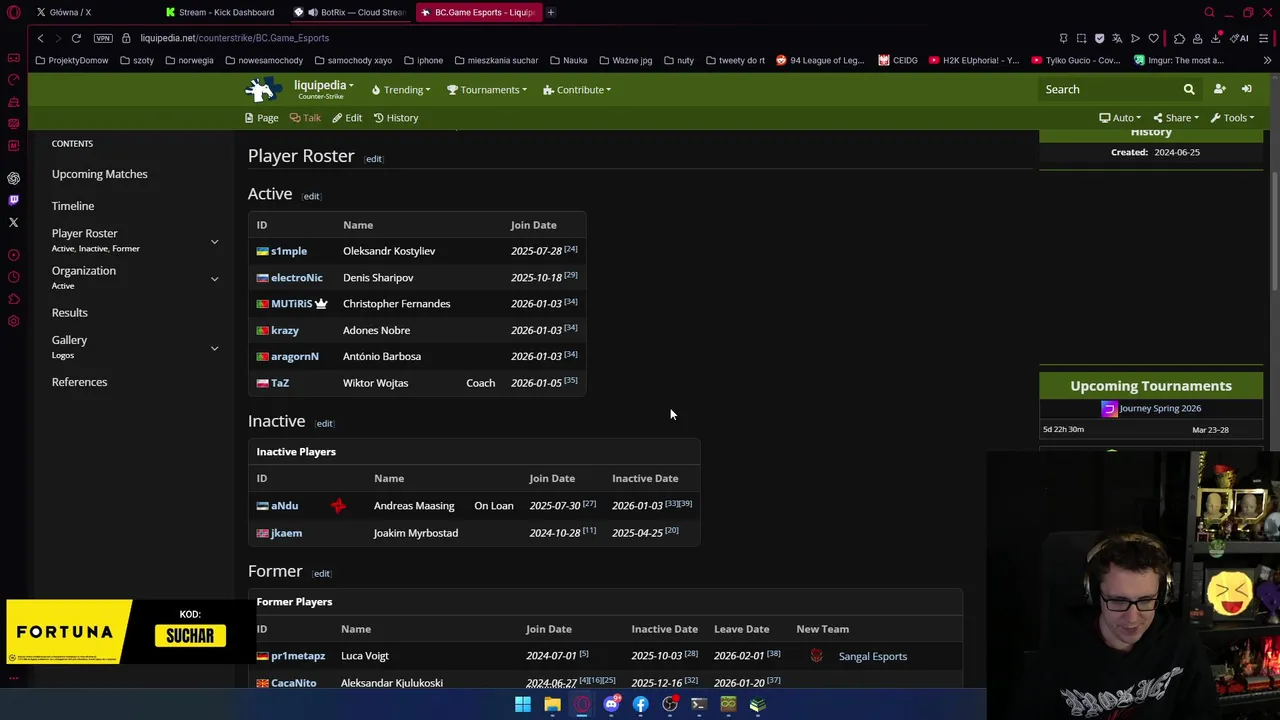Click the log in icon on Liquipedia
This screenshot has height=720, width=1280.
click(1246, 90)
